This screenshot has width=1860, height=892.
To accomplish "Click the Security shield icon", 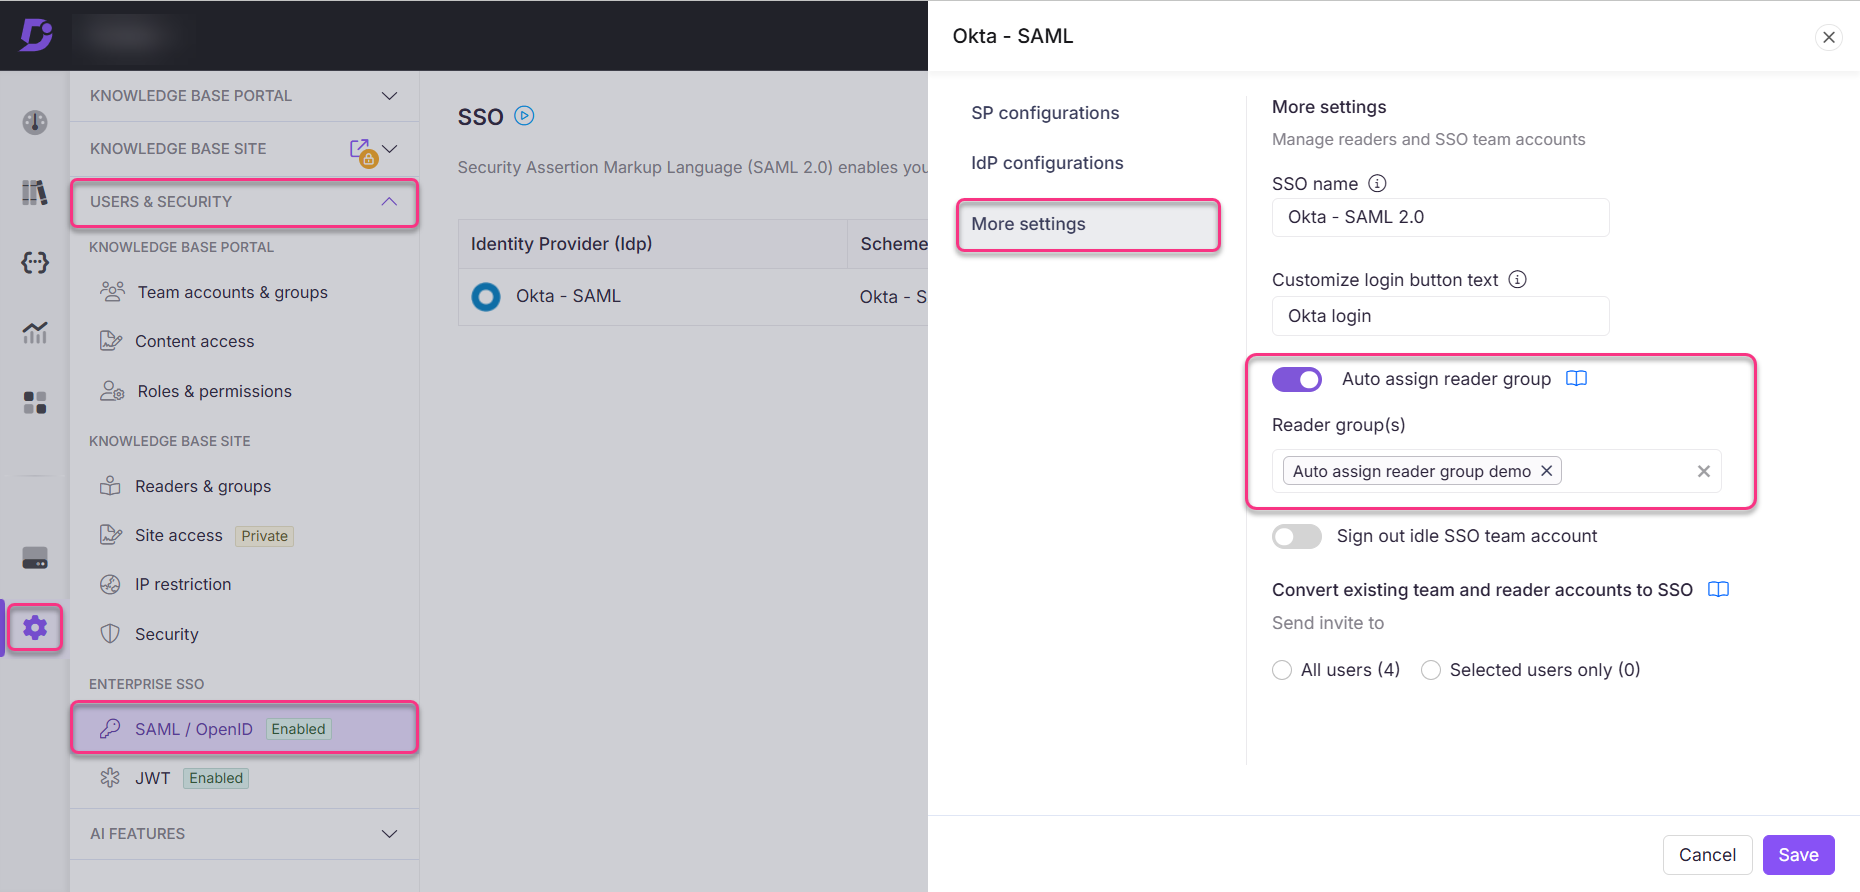I will pos(110,634).
